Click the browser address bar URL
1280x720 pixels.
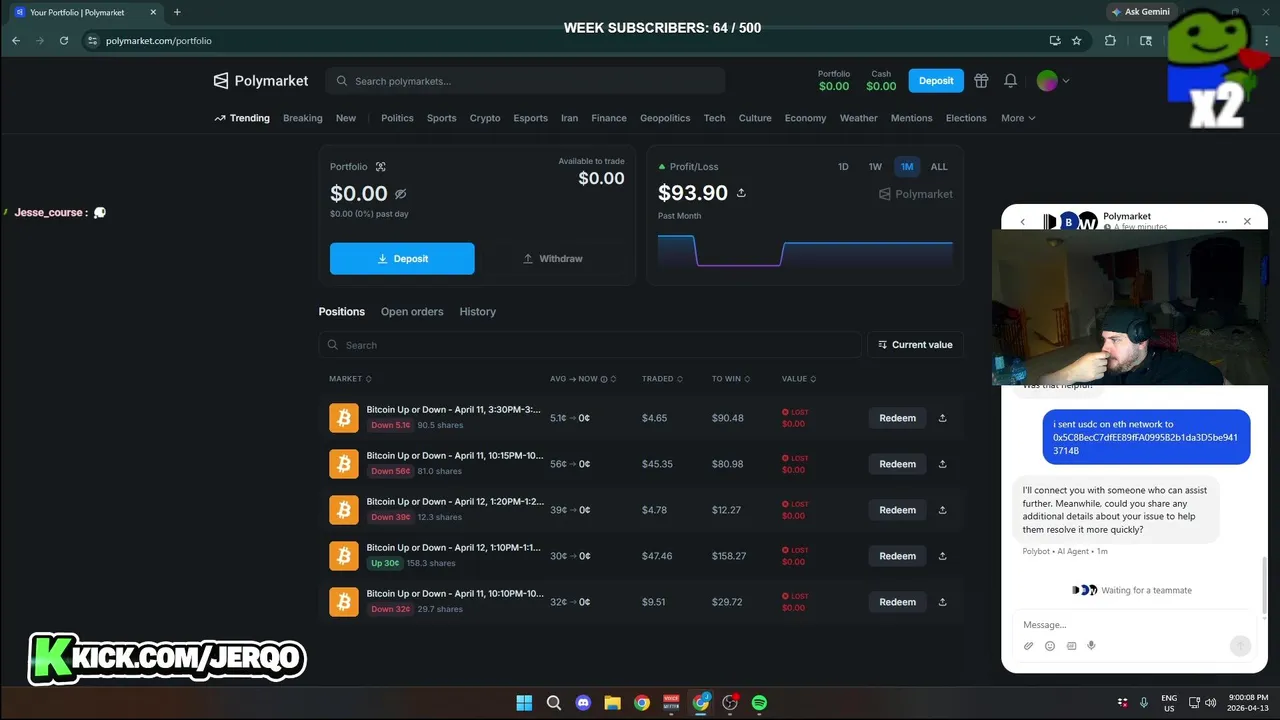[159, 41]
